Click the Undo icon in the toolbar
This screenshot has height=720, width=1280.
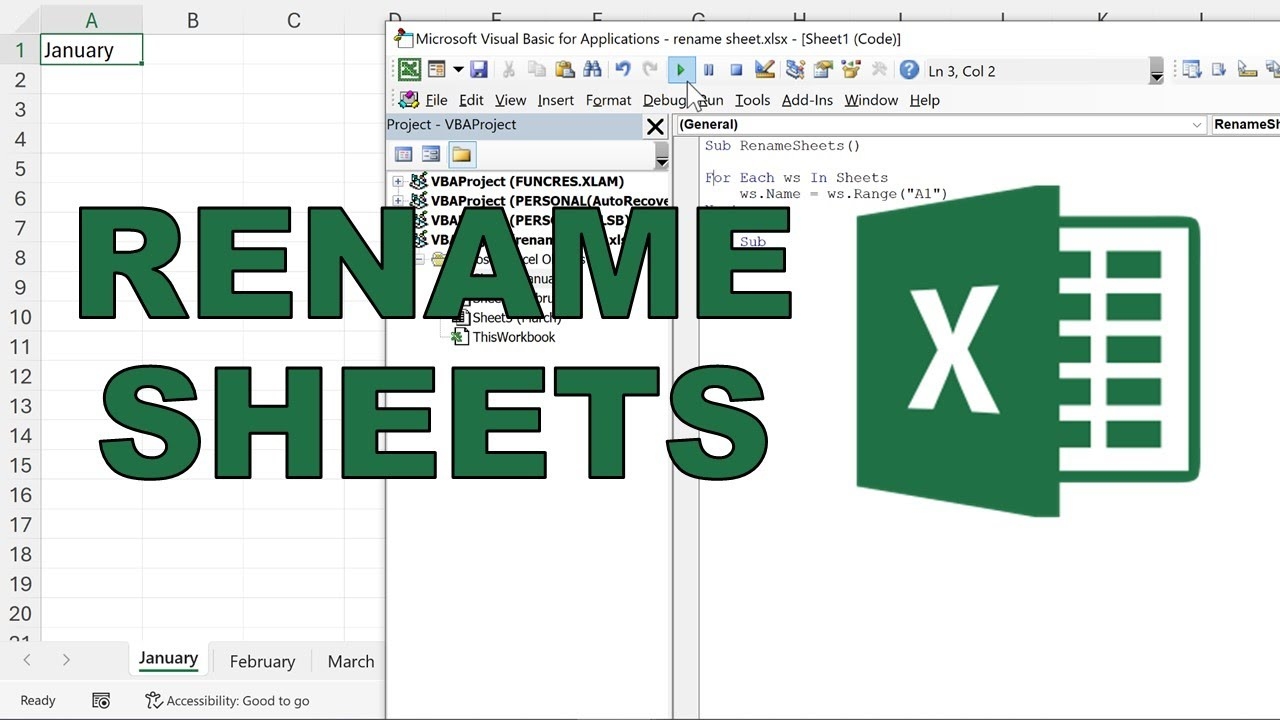pyautogui.click(x=622, y=69)
